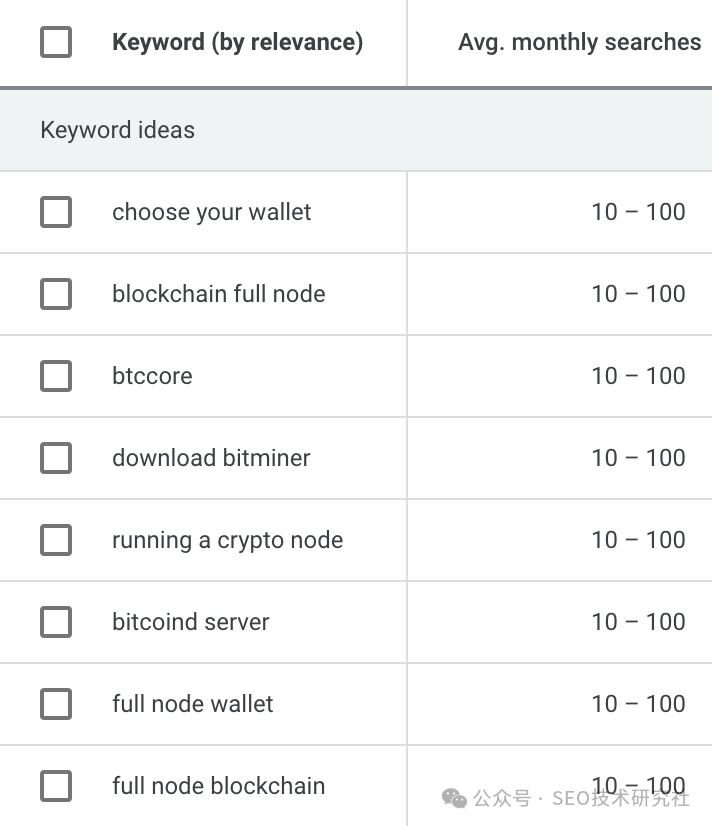Check the download bitminer checkbox
The image size is (712, 826).
click(x=56, y=458)
